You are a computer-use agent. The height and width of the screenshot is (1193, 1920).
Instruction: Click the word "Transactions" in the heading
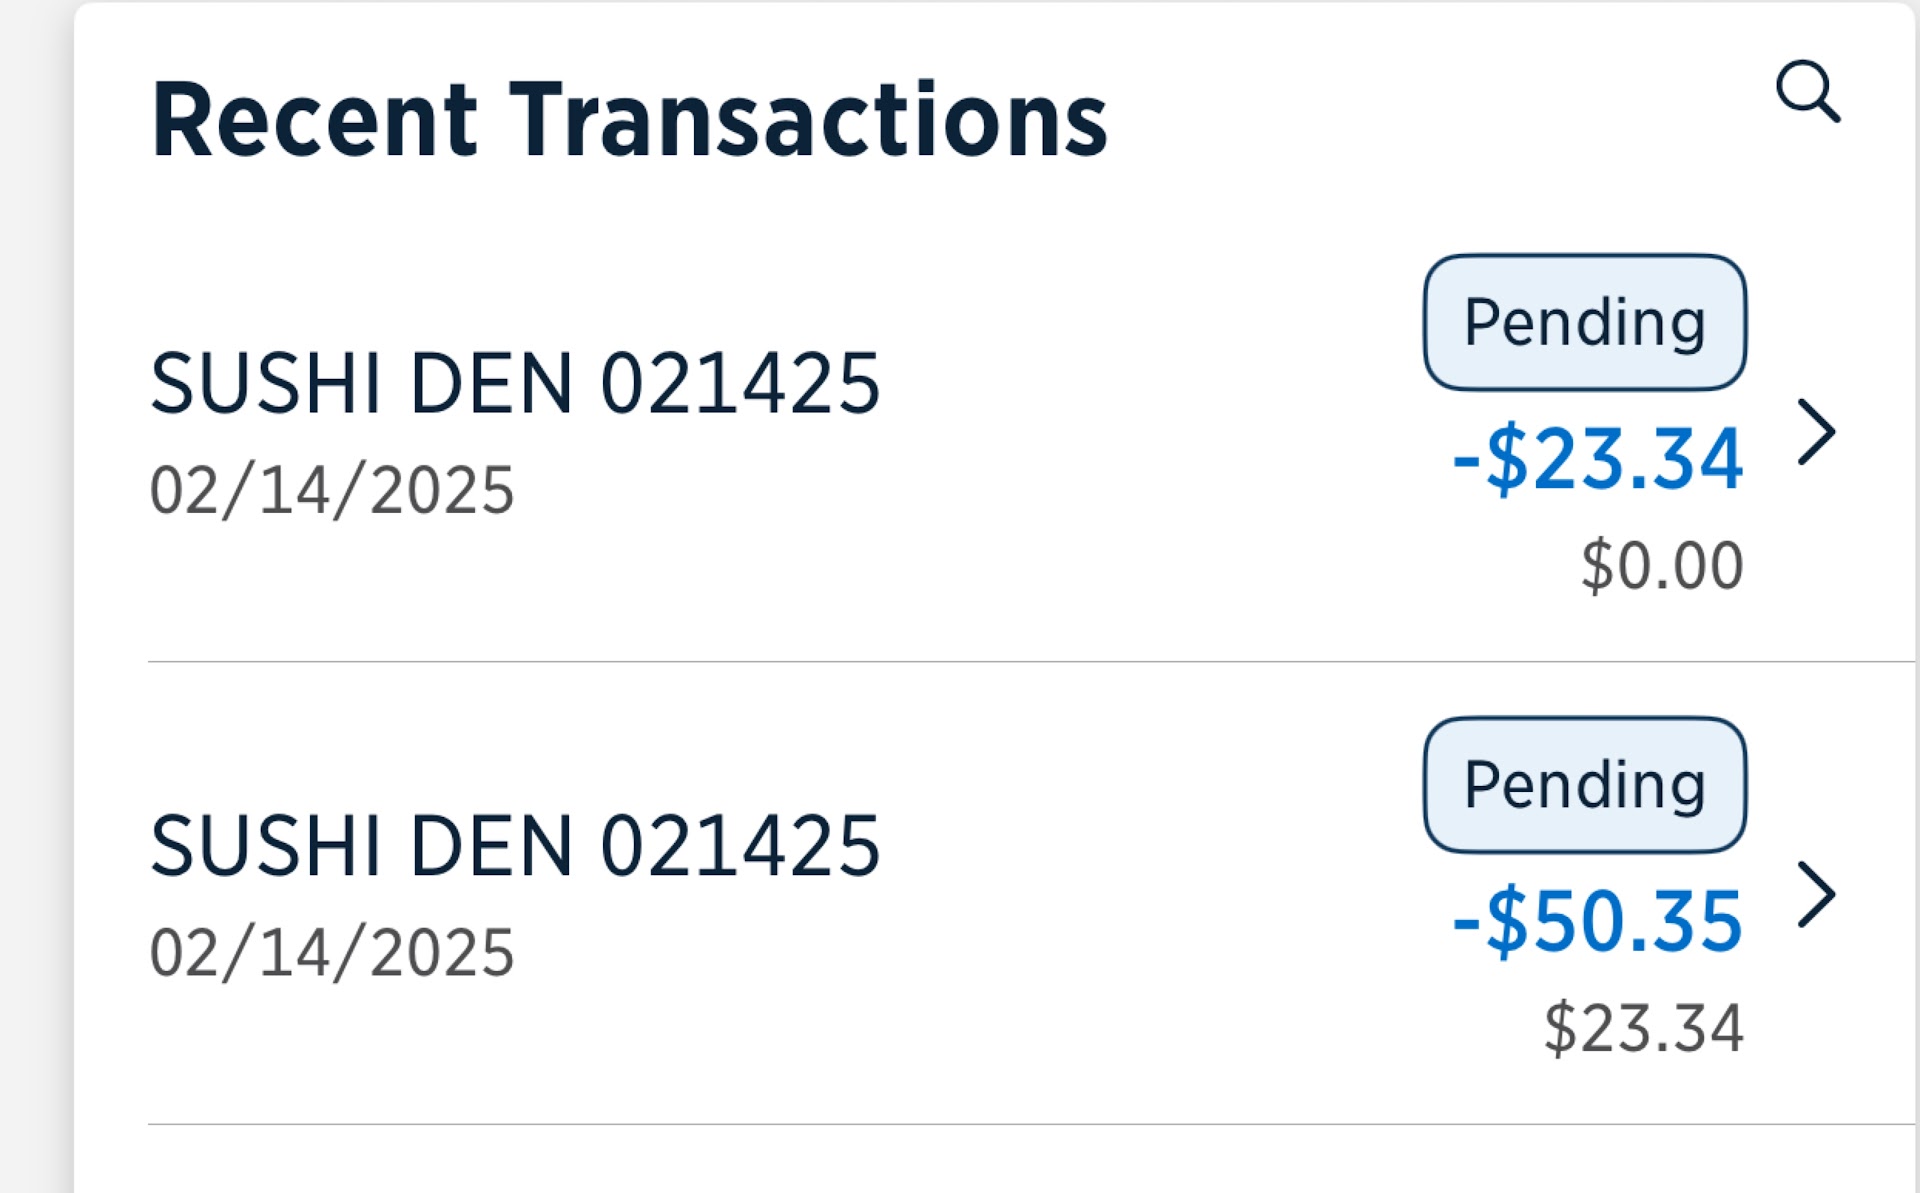(808, 120)
